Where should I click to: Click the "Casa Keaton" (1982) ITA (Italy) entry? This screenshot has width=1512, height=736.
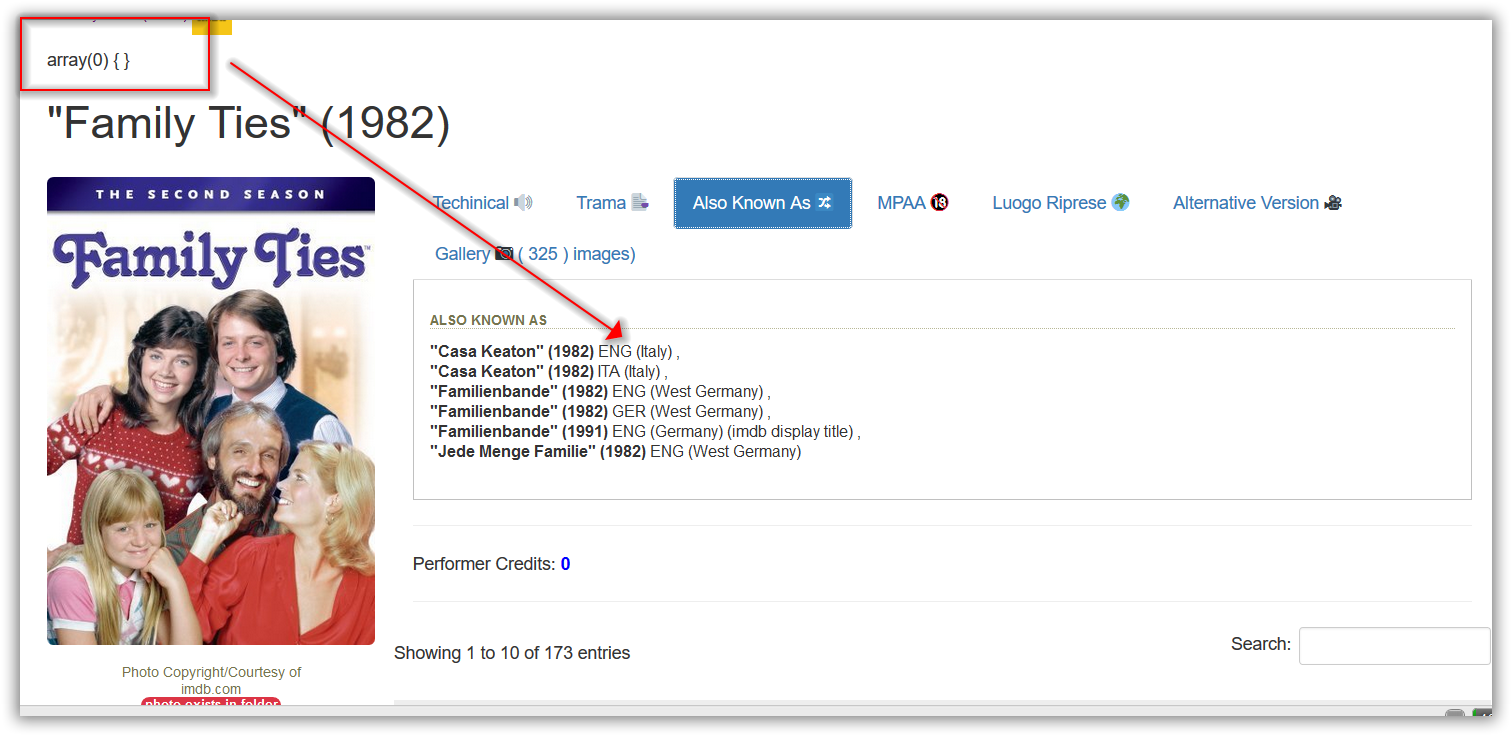click(549, 372)
